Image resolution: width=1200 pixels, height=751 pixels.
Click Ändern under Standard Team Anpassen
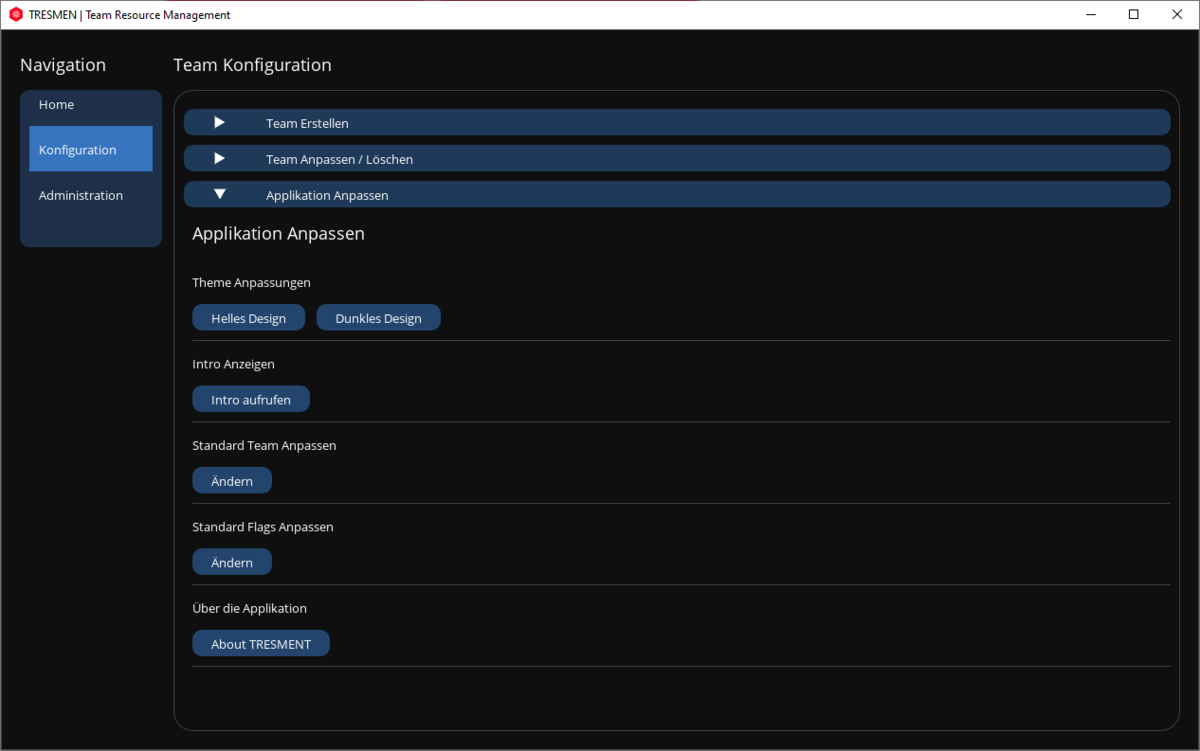pyautogui.click(x=232, y=481)
